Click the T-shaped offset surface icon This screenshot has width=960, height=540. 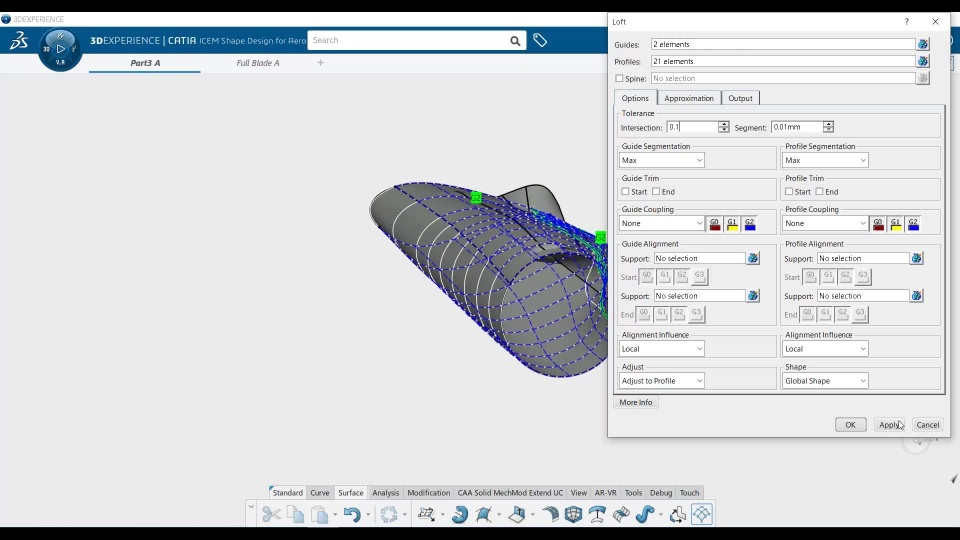coord(598,514)
